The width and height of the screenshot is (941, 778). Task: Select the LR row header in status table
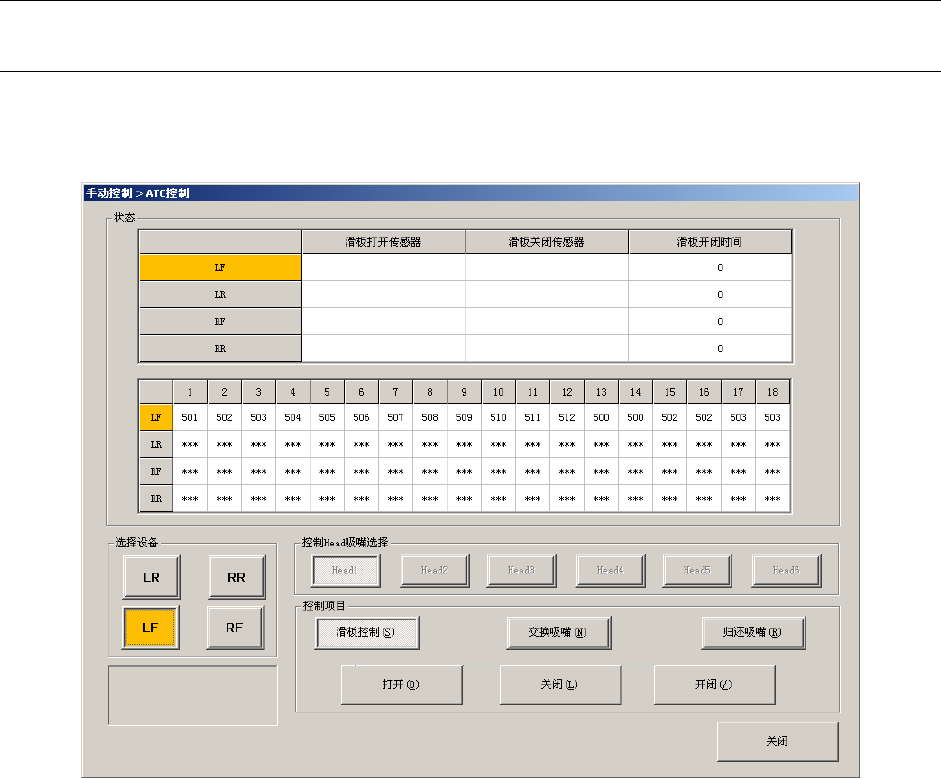[220, 295]
